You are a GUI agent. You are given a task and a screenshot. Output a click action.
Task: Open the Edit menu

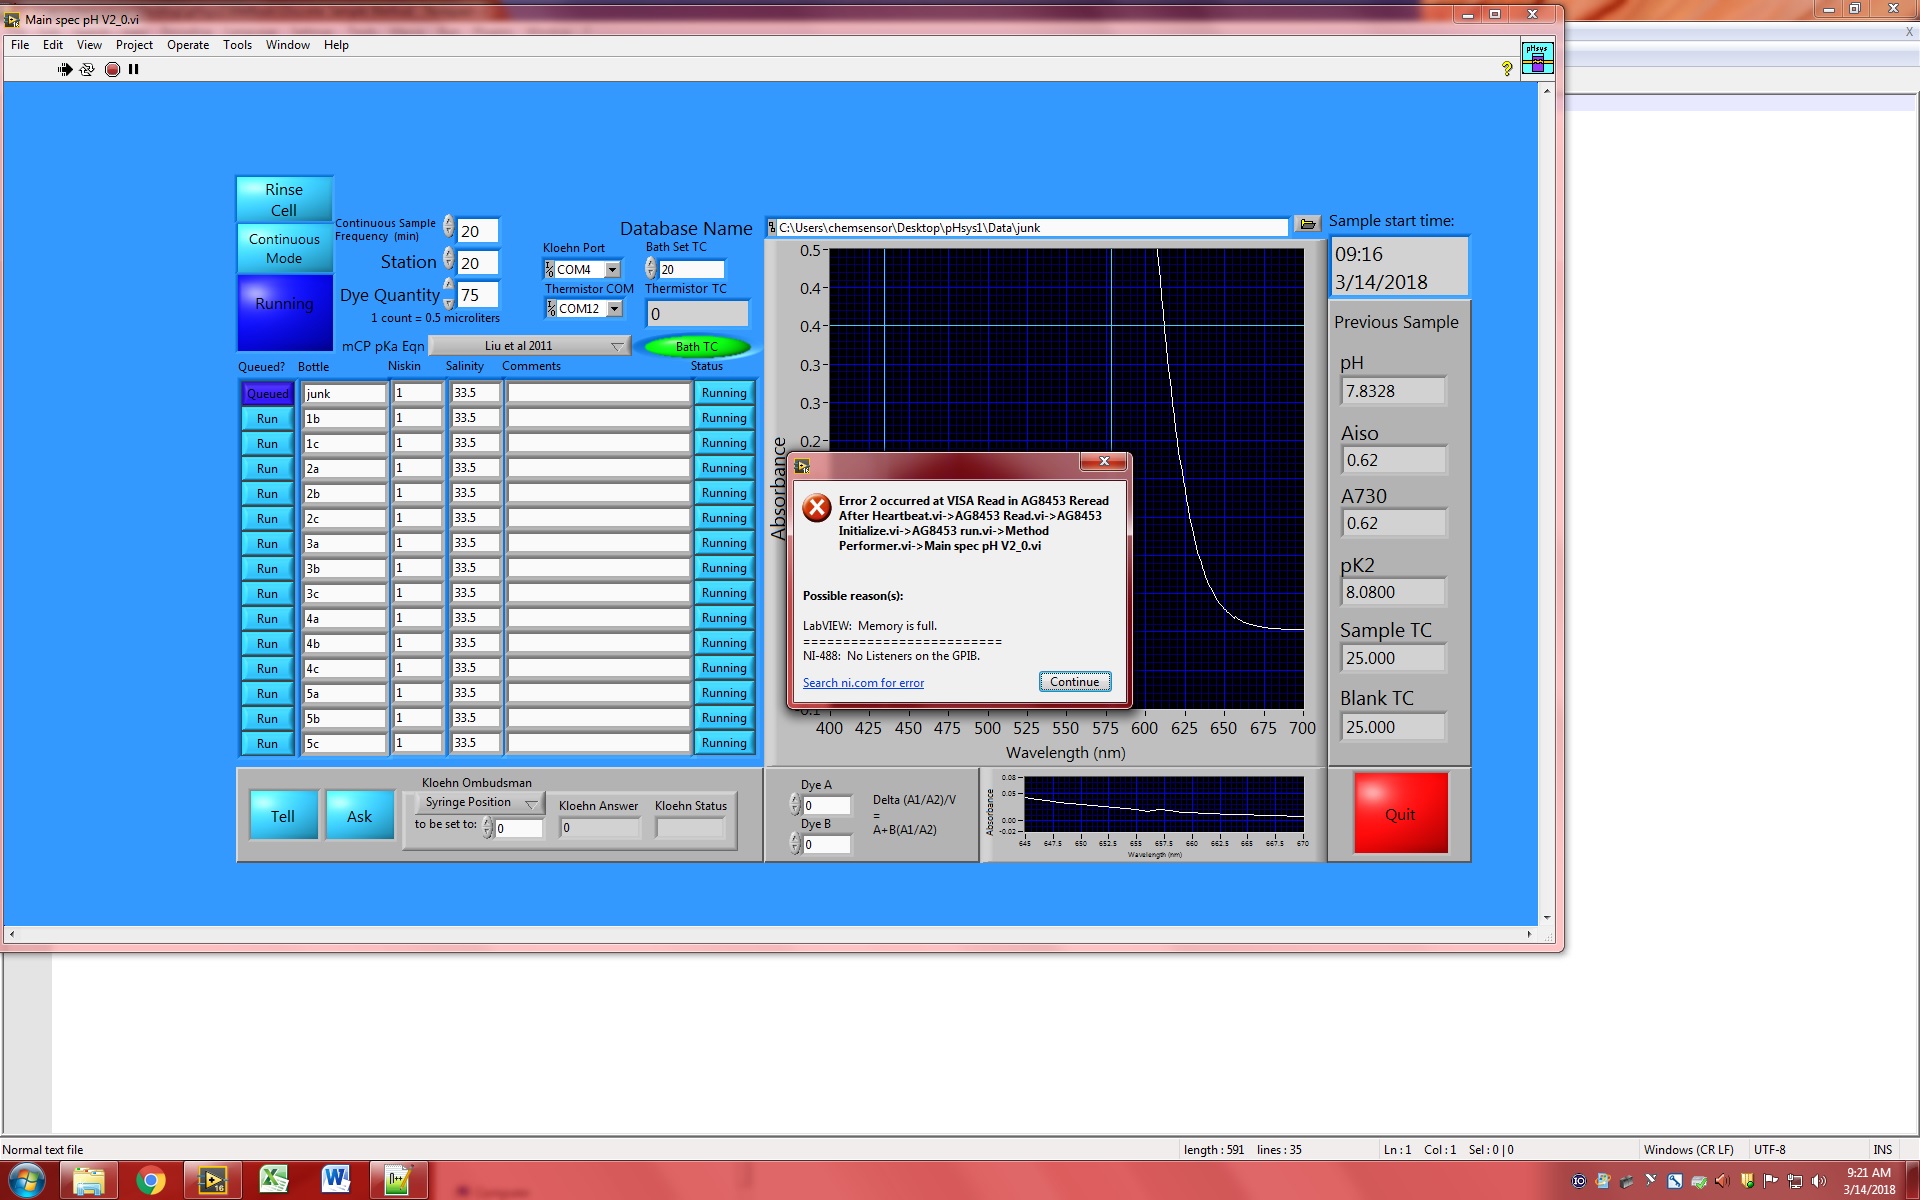(x=53, y=45)
